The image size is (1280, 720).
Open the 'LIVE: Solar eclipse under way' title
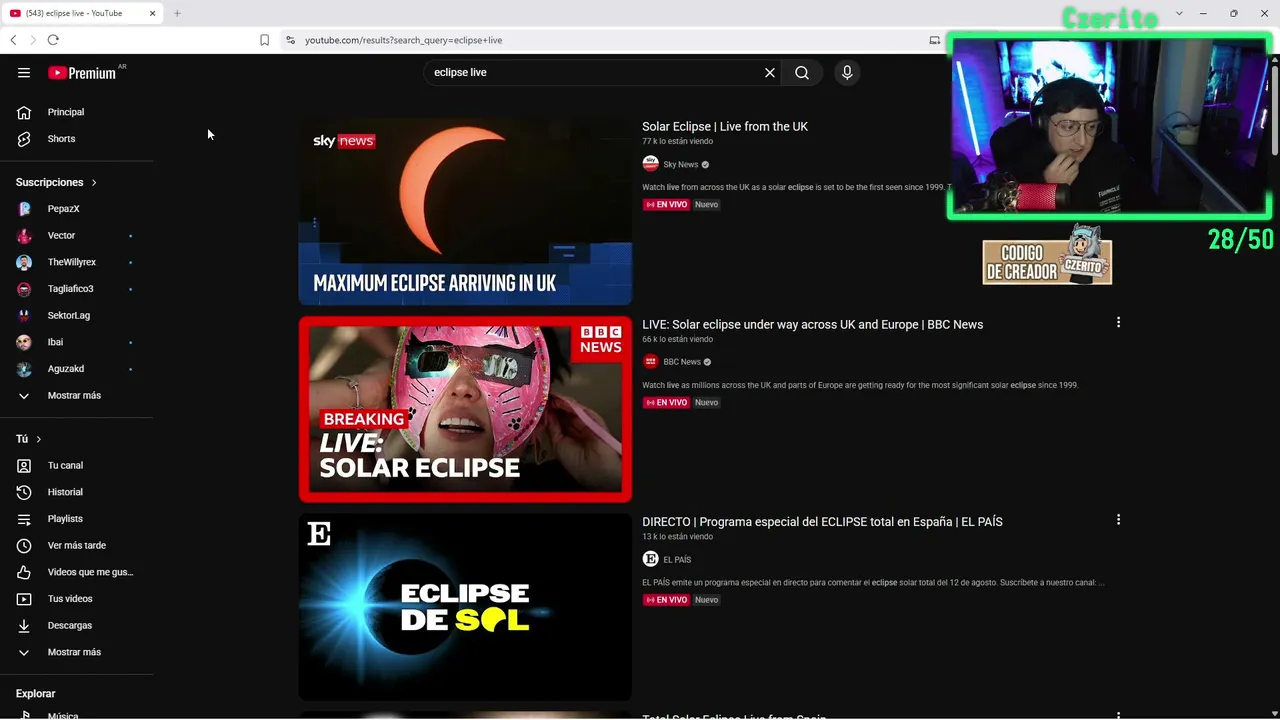click(812, 325)
